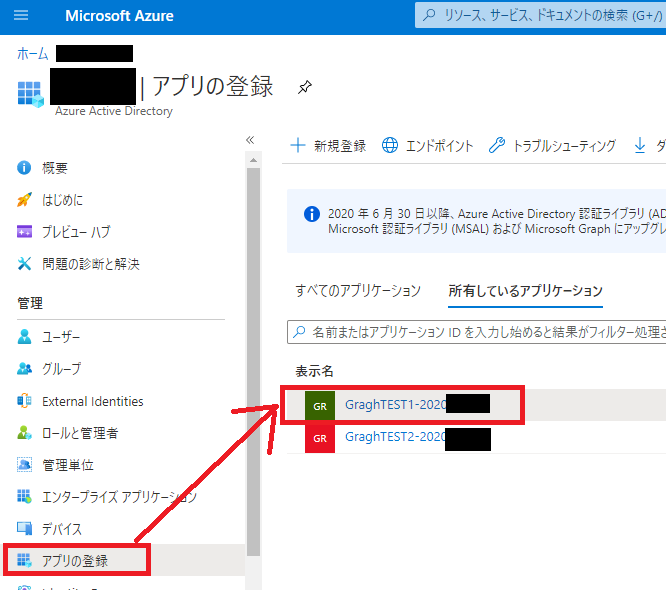The image size is (666, 590).
Task: Focus the resource search box
Action: pyautogui.click(x=540, y=15)
